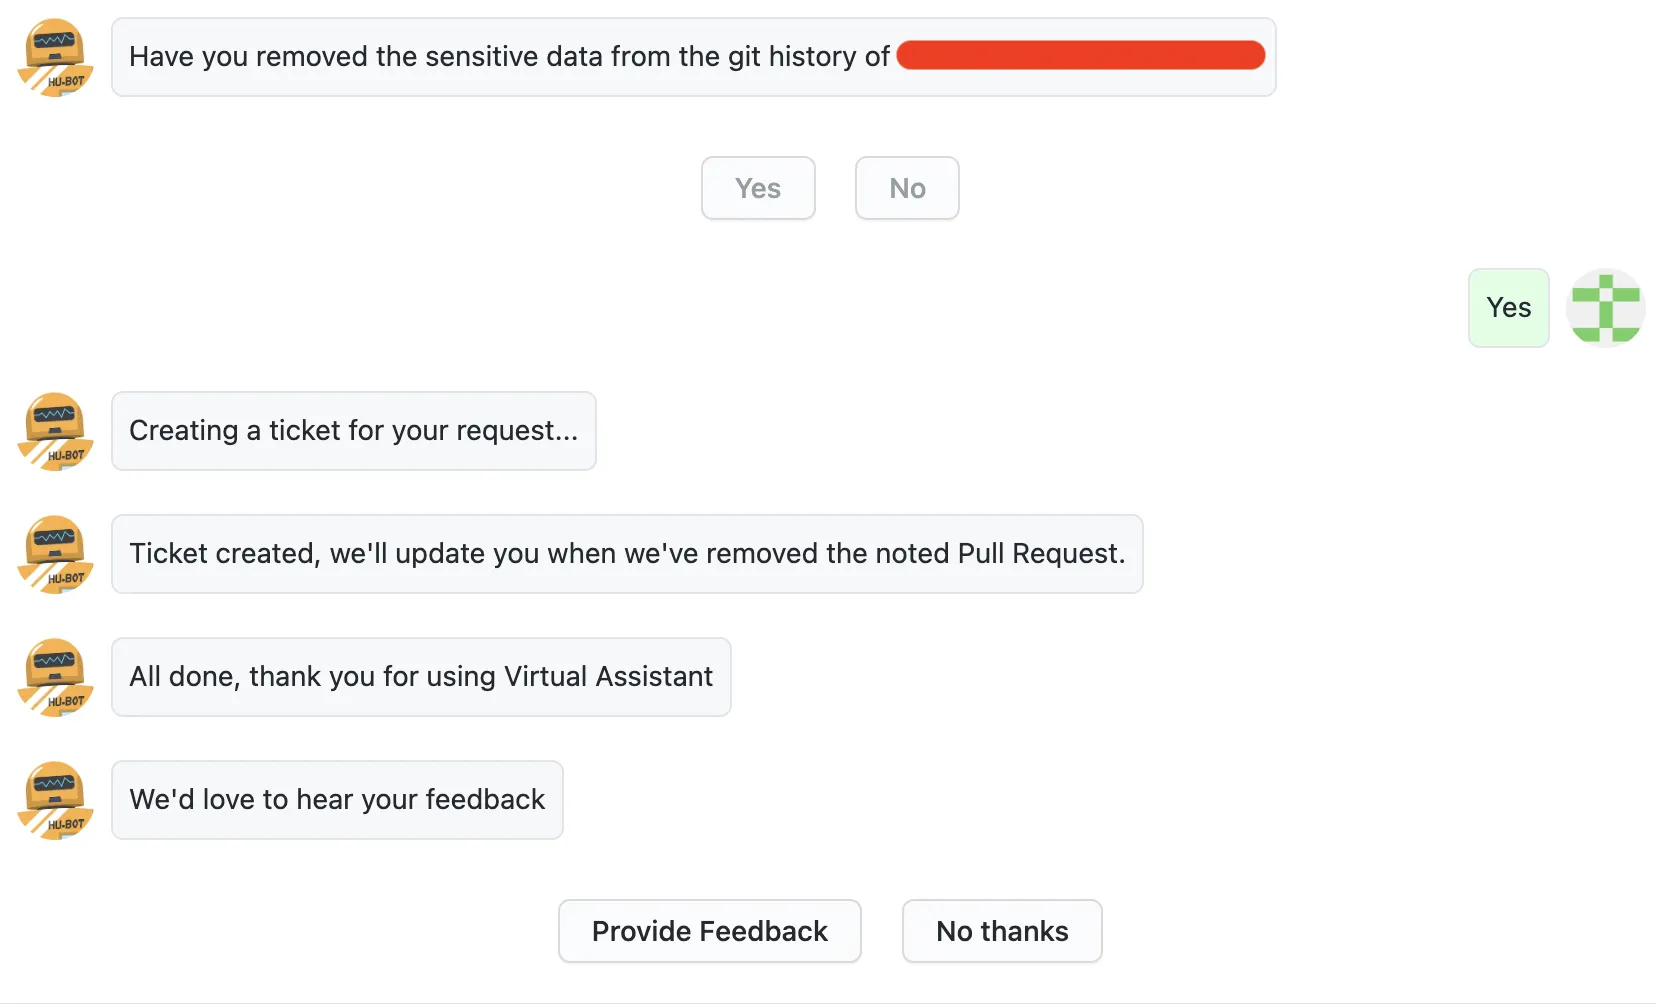This screenshot has height=1004, width=1656.
Task: Click the "Have you removed the sensitive data" message text
Action: (x=400, y=57)
